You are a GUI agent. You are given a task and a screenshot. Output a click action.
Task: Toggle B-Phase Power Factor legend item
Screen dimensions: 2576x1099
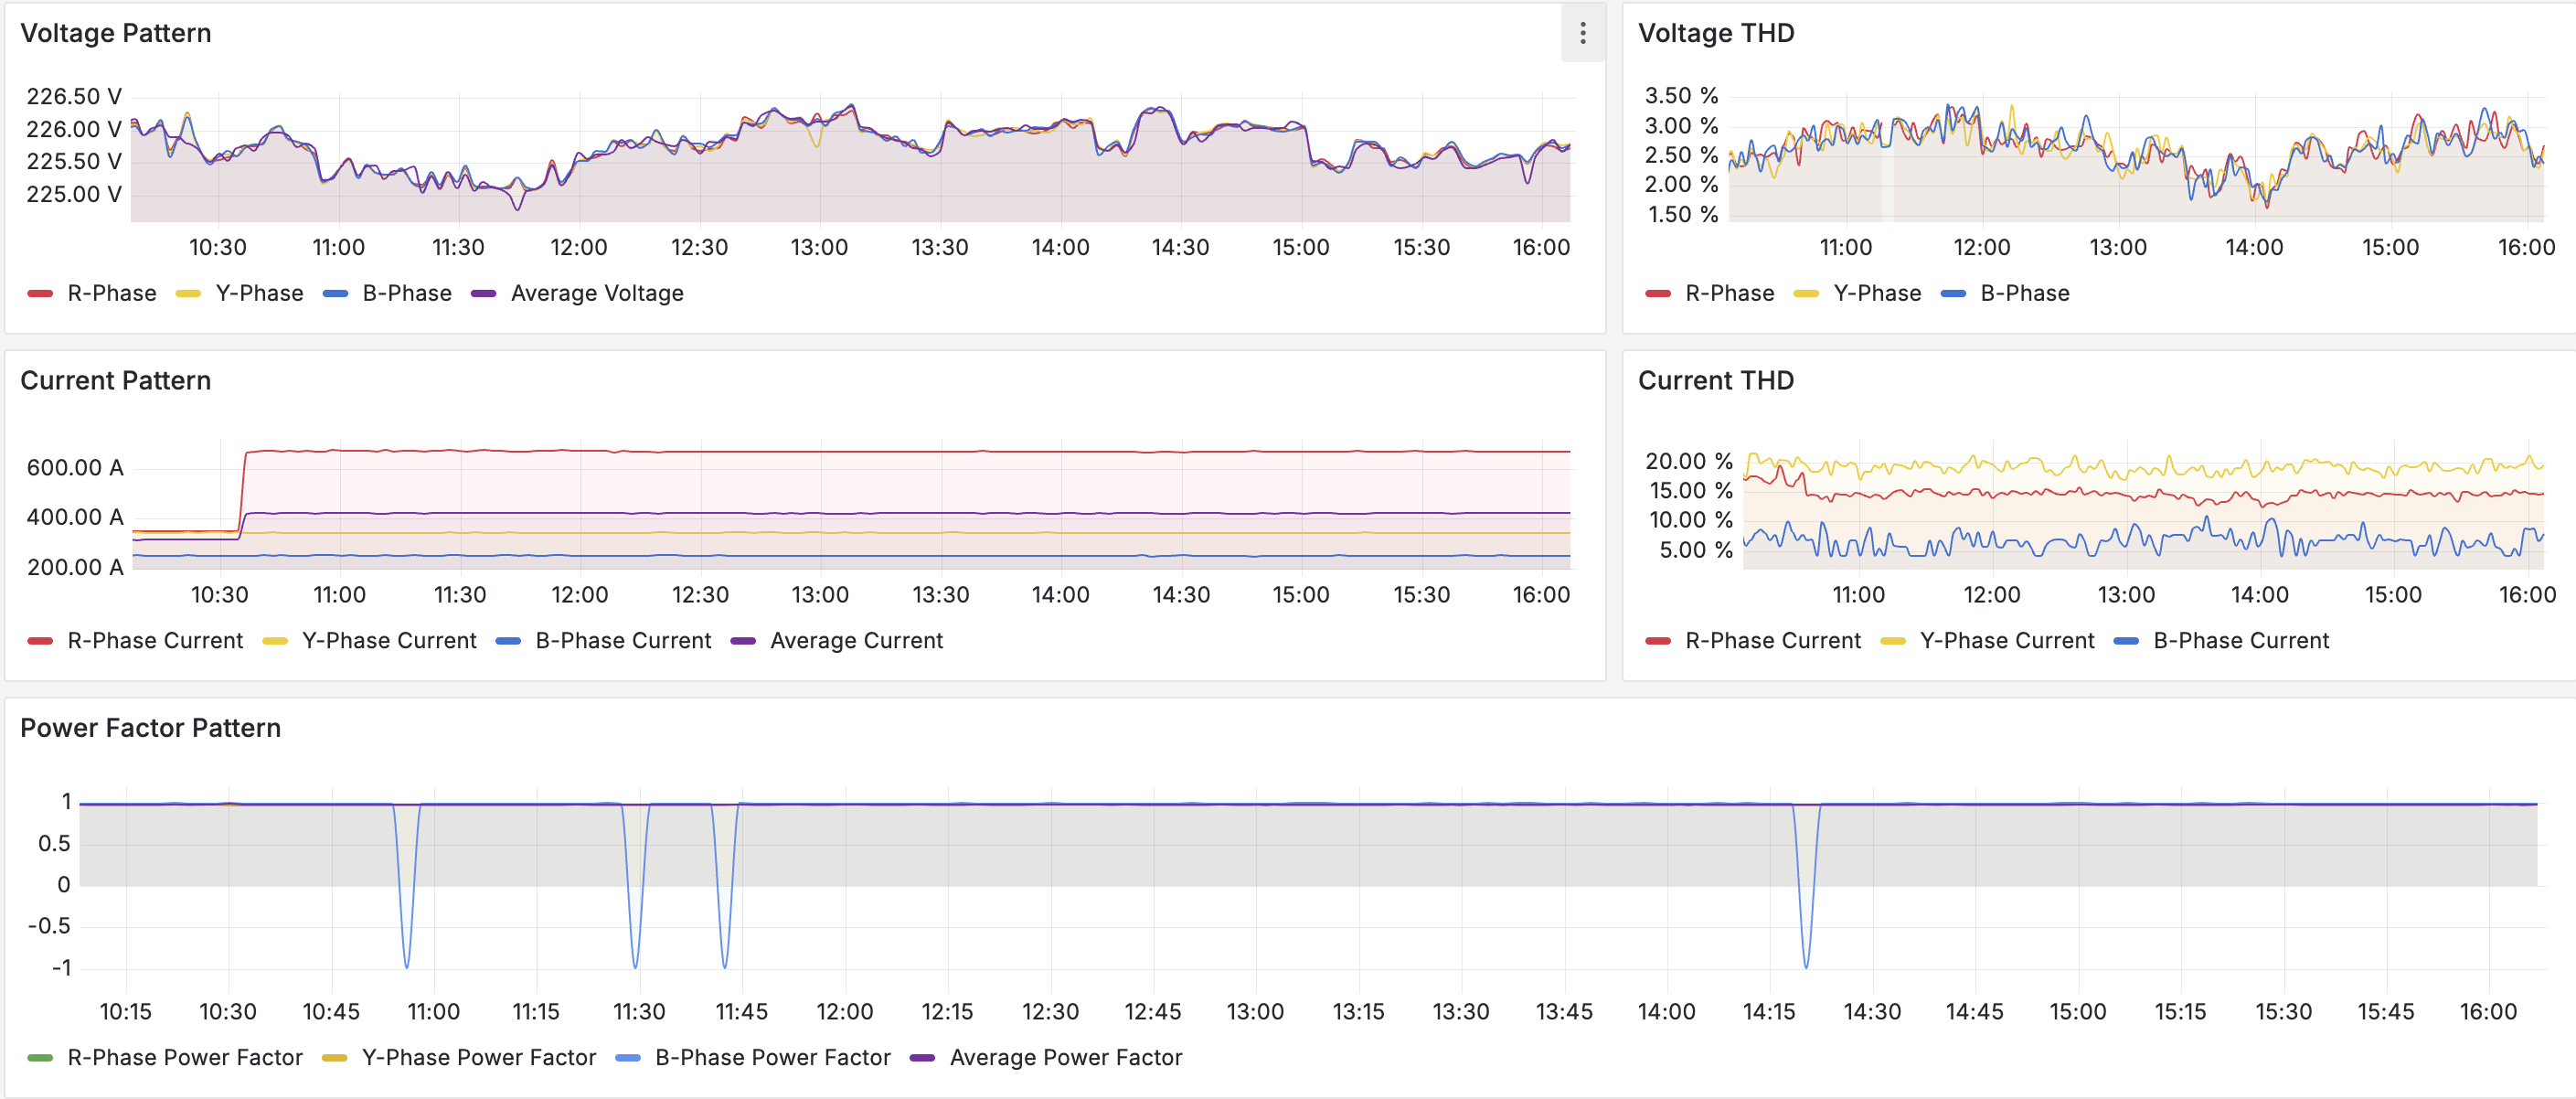point(772,1057)
